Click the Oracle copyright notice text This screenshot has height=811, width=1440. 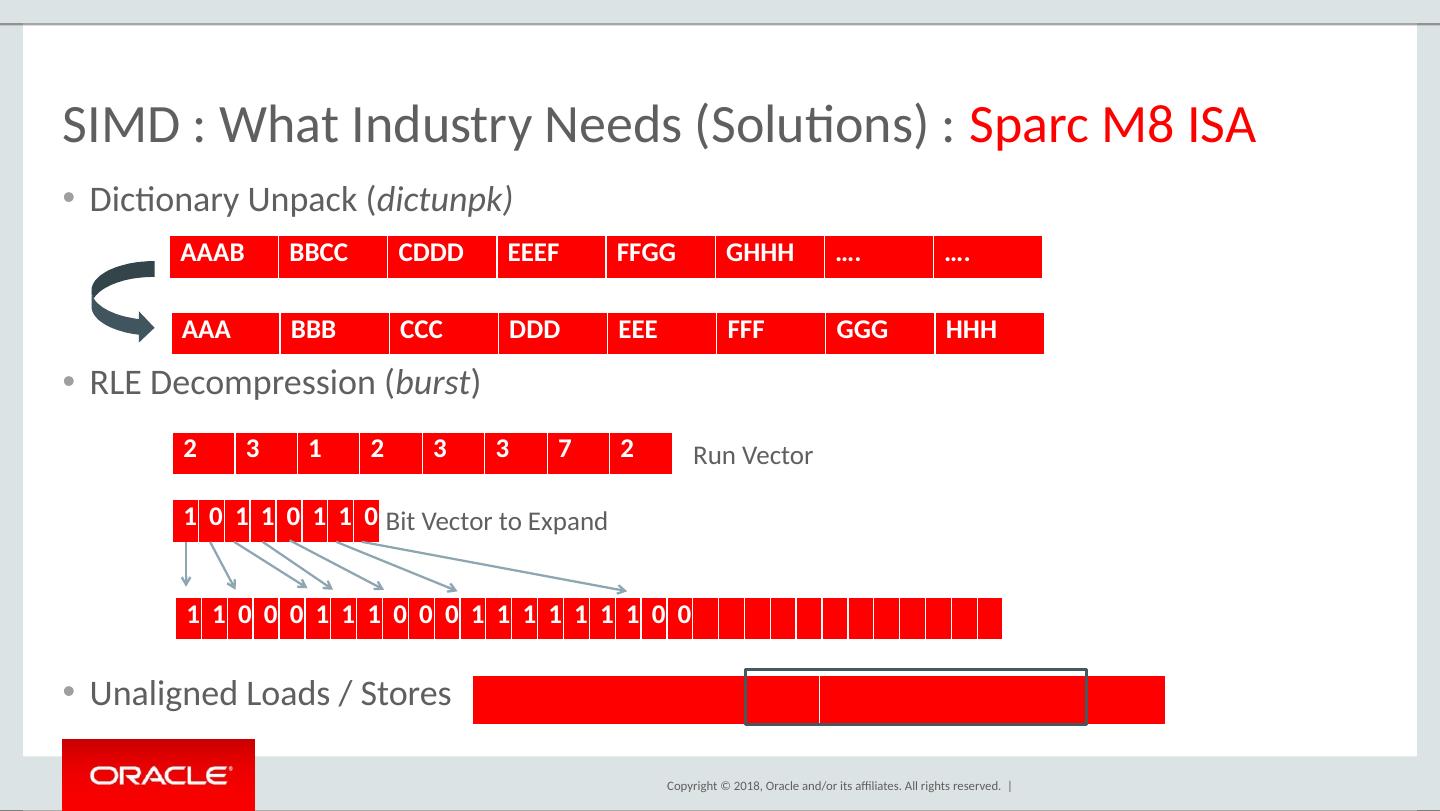point(833,787)
